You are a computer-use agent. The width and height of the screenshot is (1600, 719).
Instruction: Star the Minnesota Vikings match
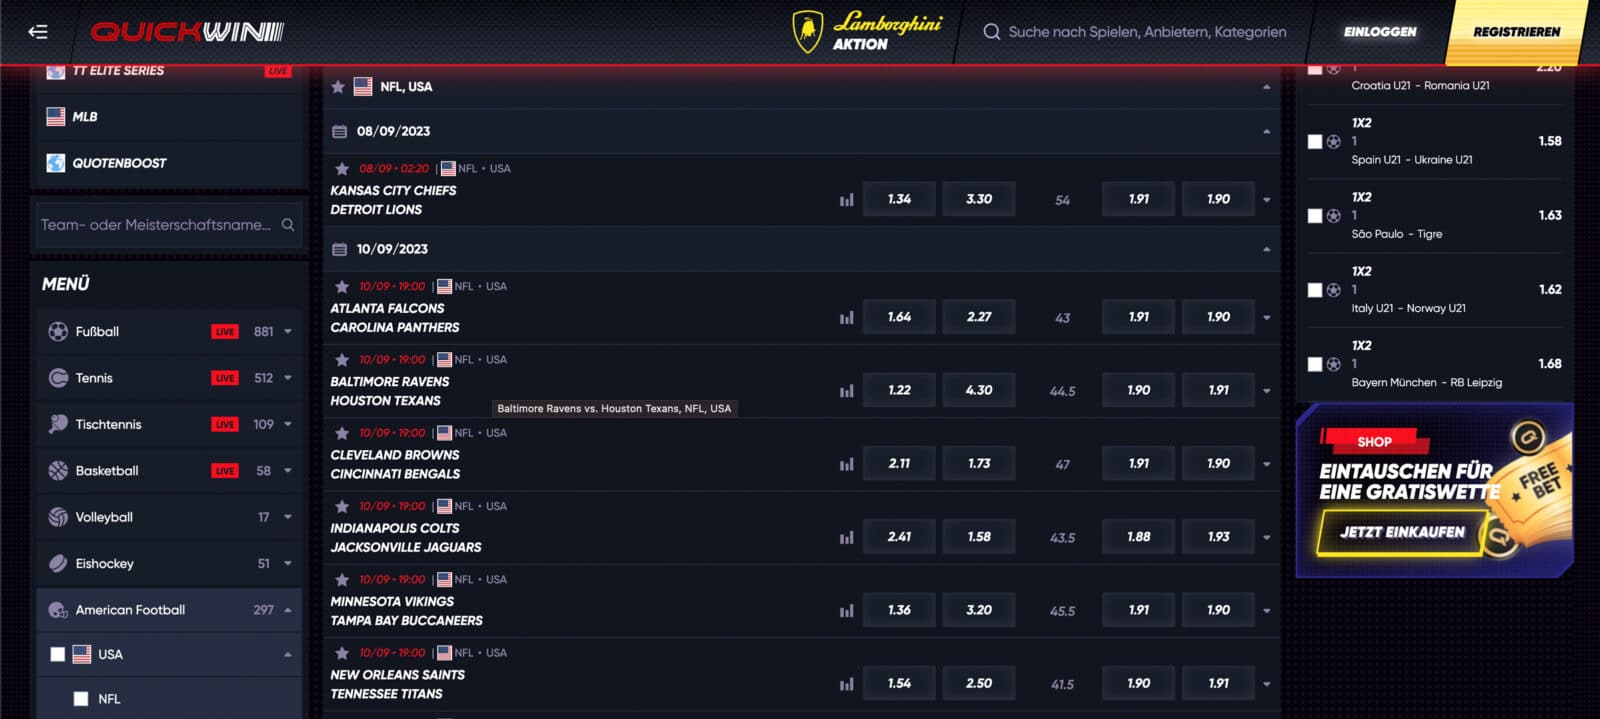342,580
